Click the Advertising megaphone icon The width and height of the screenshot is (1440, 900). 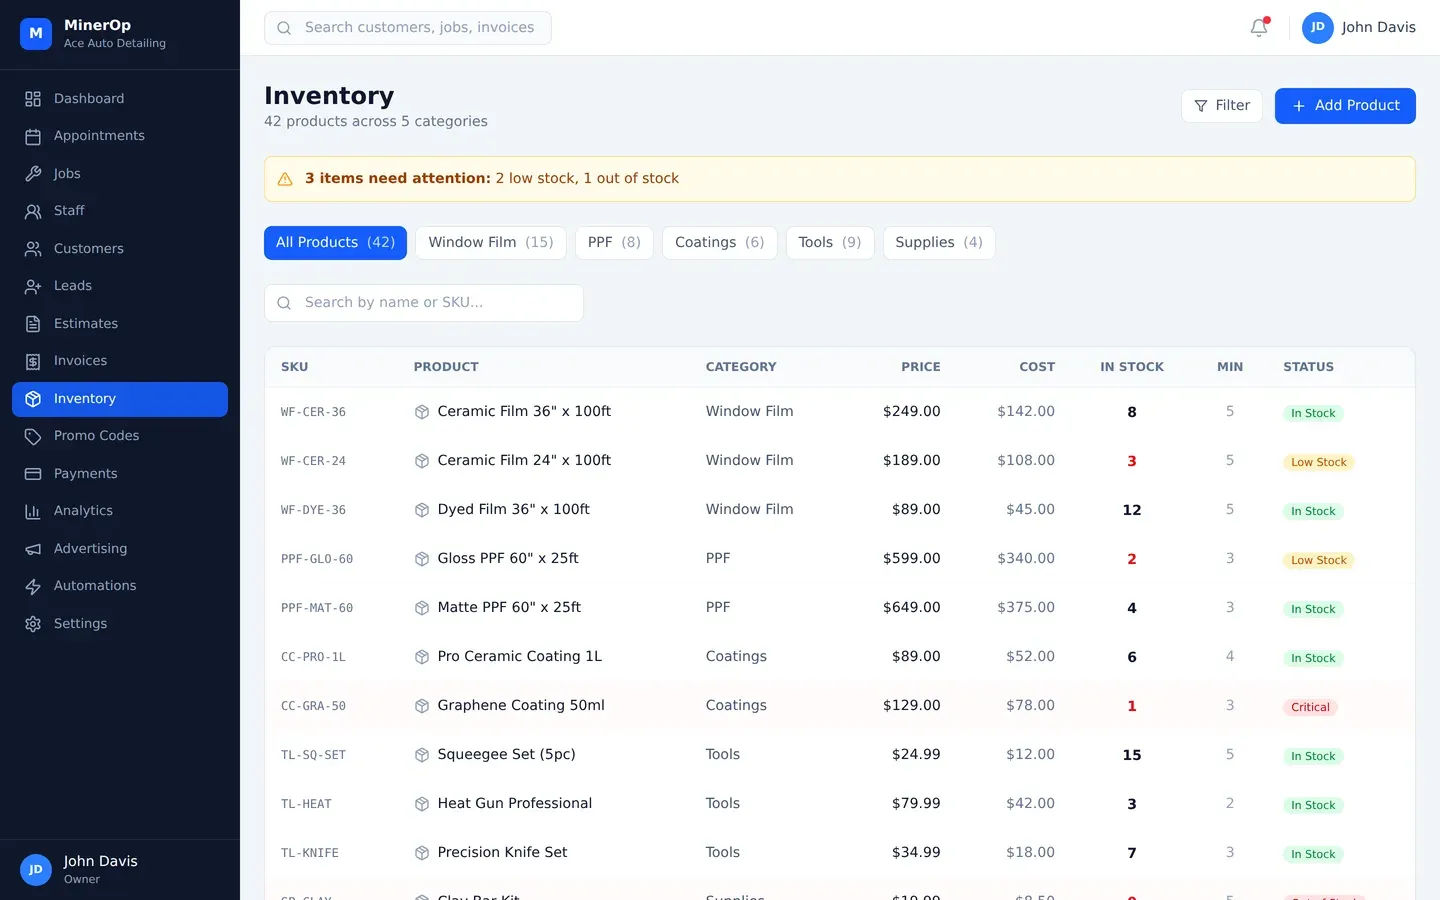tap(33, 549)
